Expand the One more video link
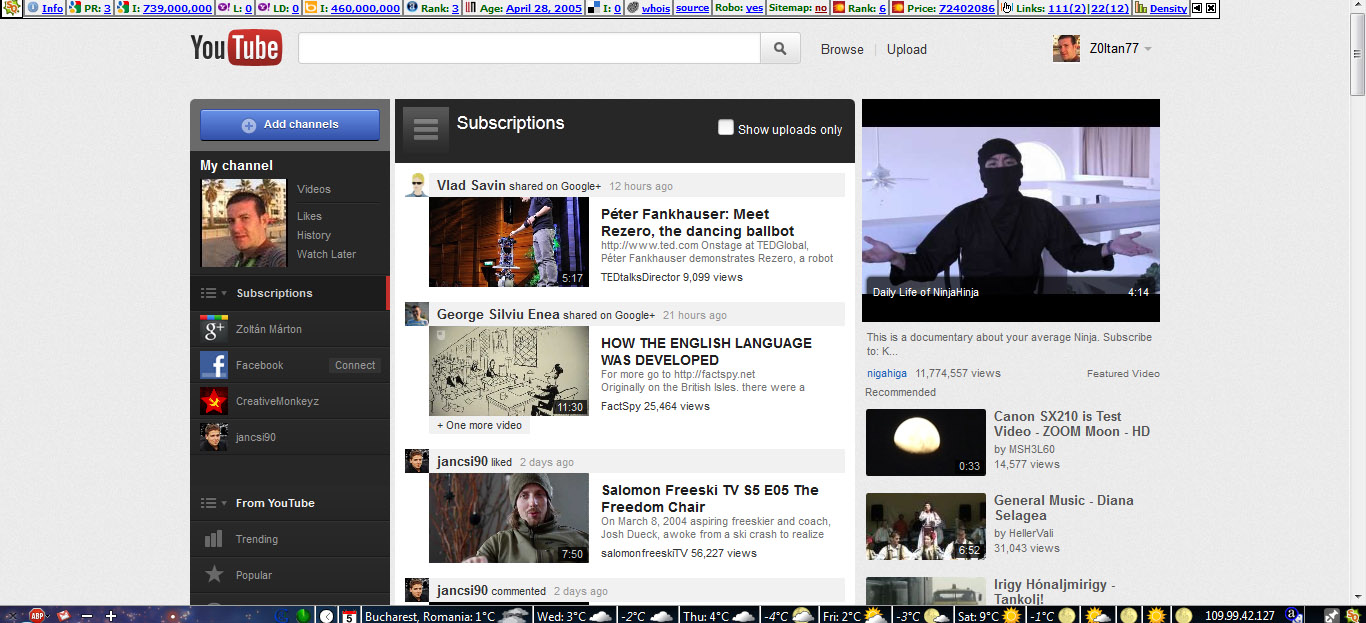This screenshot has width=1366, height=623. (x=479, y=425)
